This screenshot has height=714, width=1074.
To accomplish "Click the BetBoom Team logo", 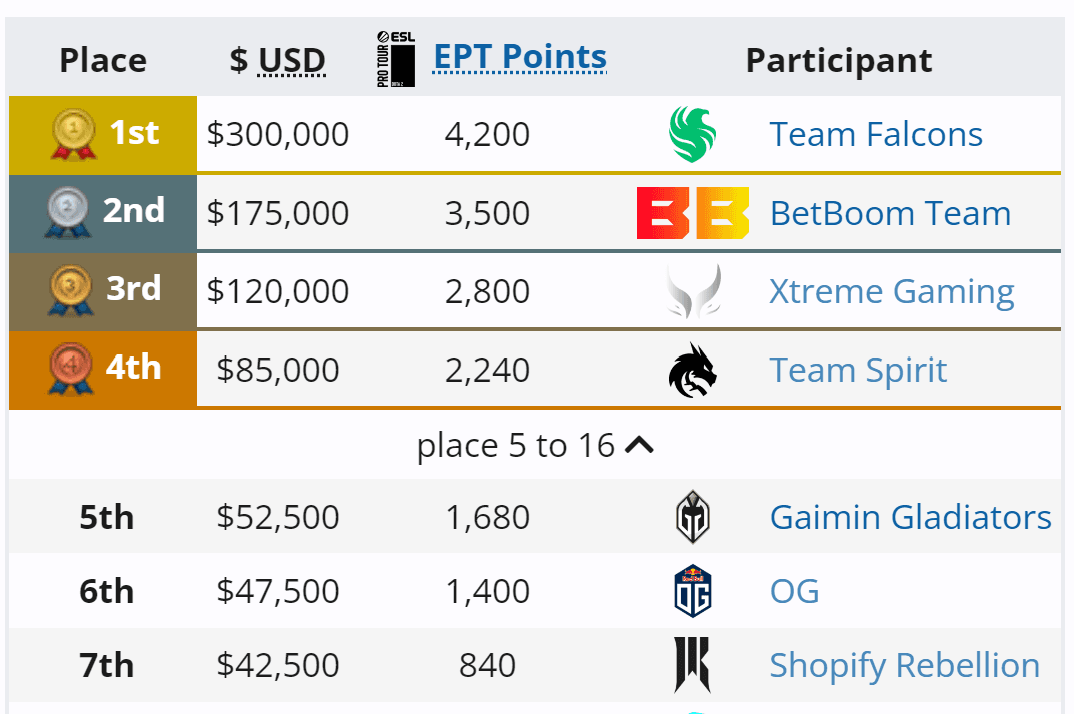I will pyautogui.click(x=693, y=213).
